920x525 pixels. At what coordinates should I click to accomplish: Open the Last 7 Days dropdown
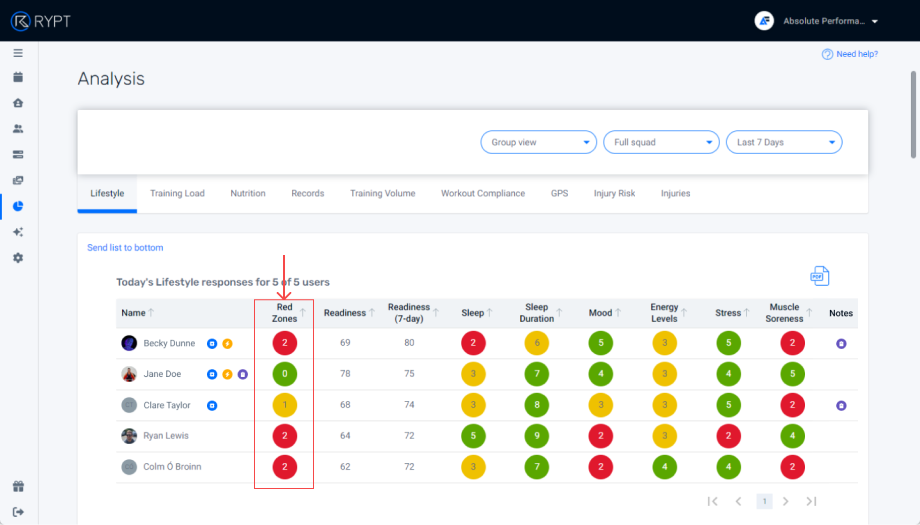(x=784, y=142)
